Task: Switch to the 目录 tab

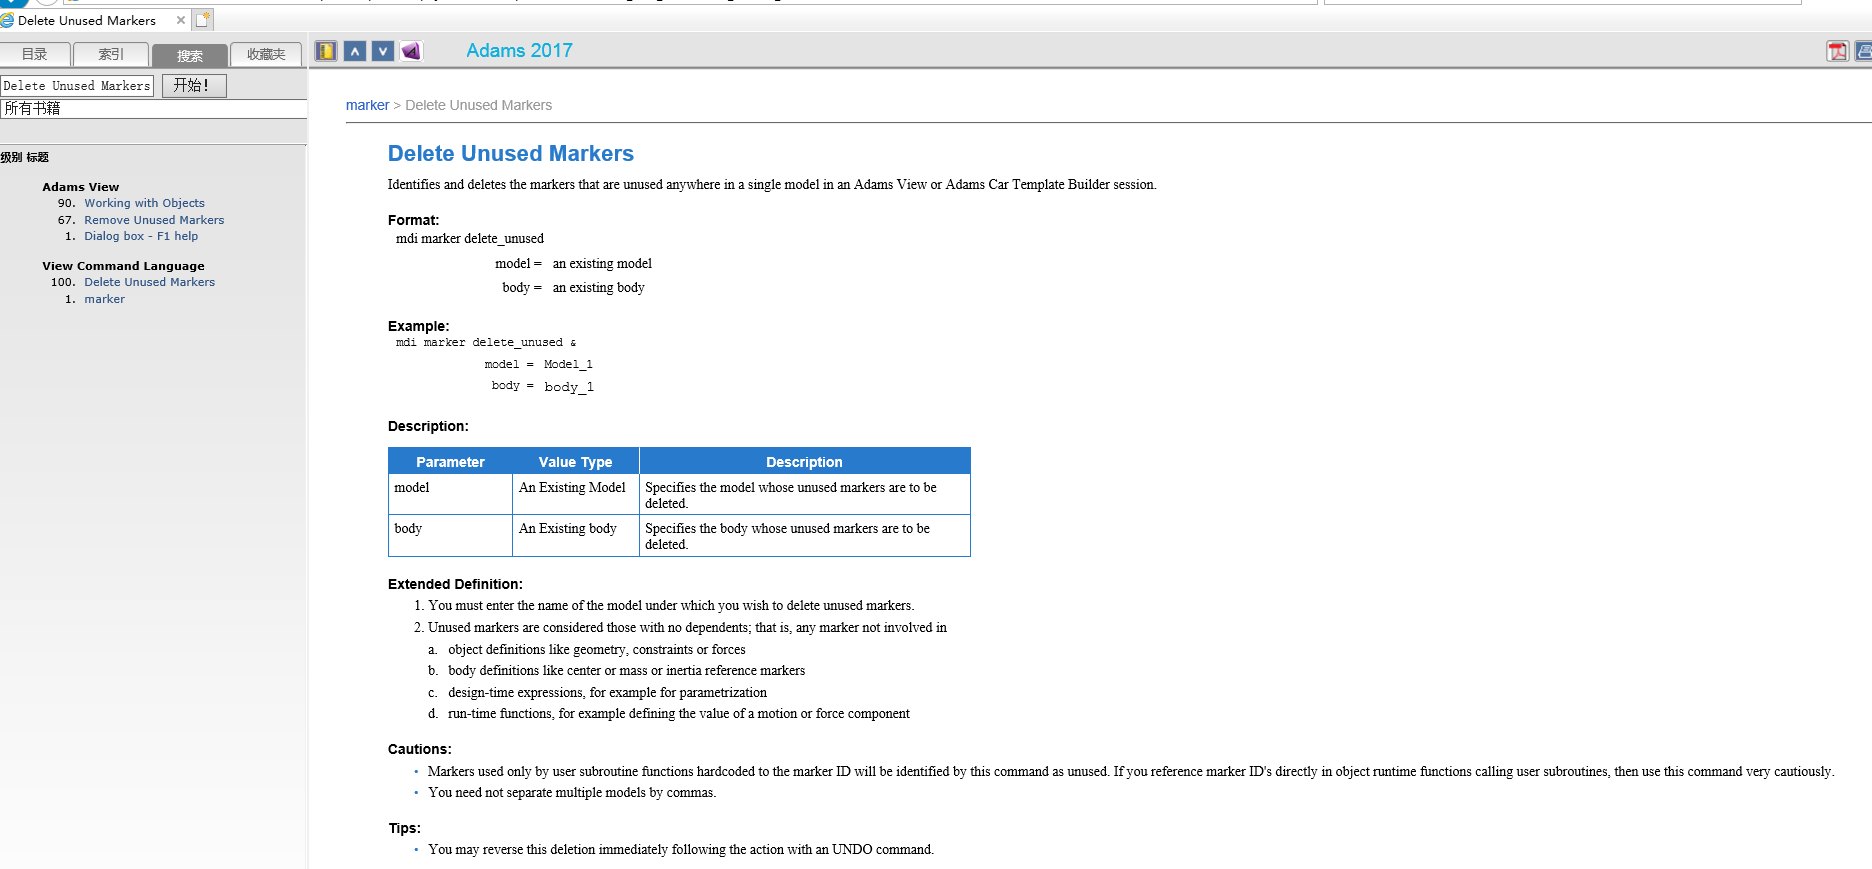Action: [x=35, y=54]
